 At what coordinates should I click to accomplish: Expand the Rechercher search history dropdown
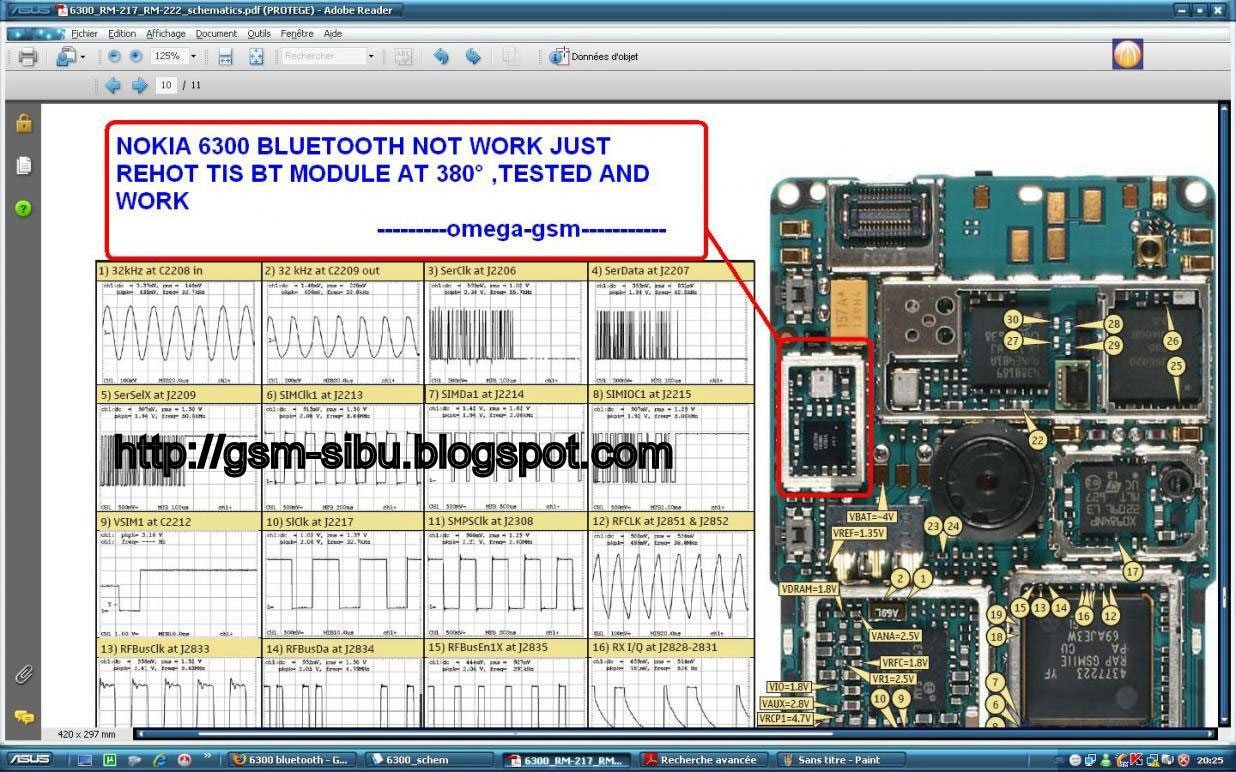tap(370, 57)
